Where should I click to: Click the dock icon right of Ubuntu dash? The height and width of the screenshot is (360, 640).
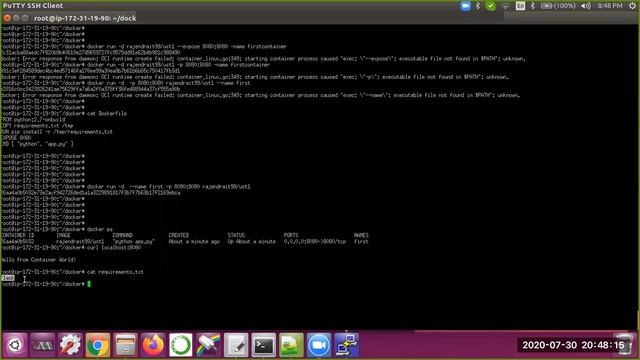tap(42, 345)
